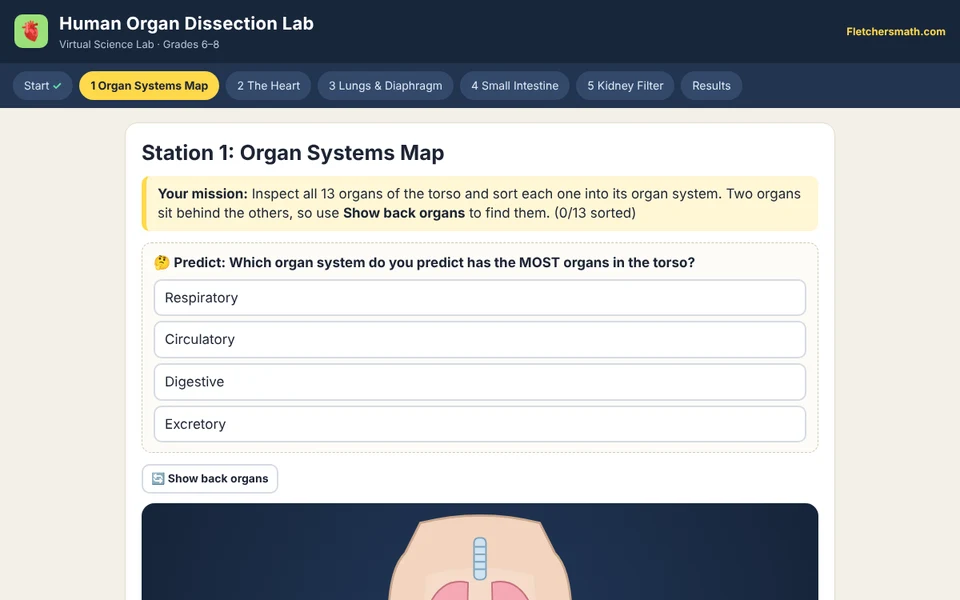
Task: Select the 1 Organ Systems Map tab
Action: pos(149,86)
